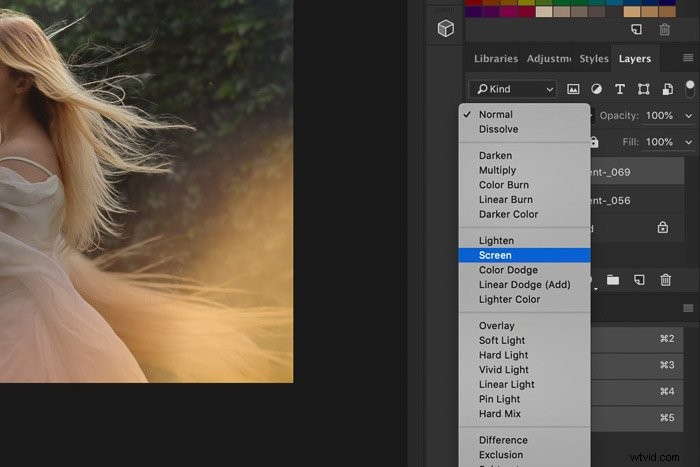Create new swatch icon
The image size is (700, 467).
point(637,29)
